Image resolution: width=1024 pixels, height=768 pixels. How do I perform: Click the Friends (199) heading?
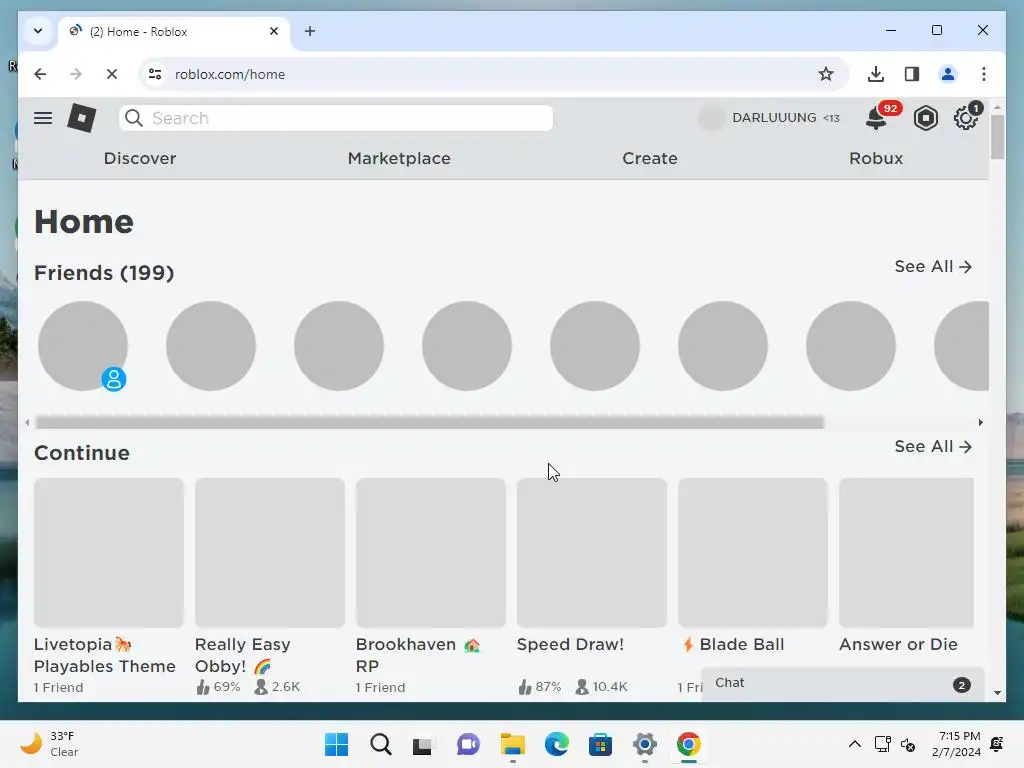pyautogui.click(x=104, y=273)
